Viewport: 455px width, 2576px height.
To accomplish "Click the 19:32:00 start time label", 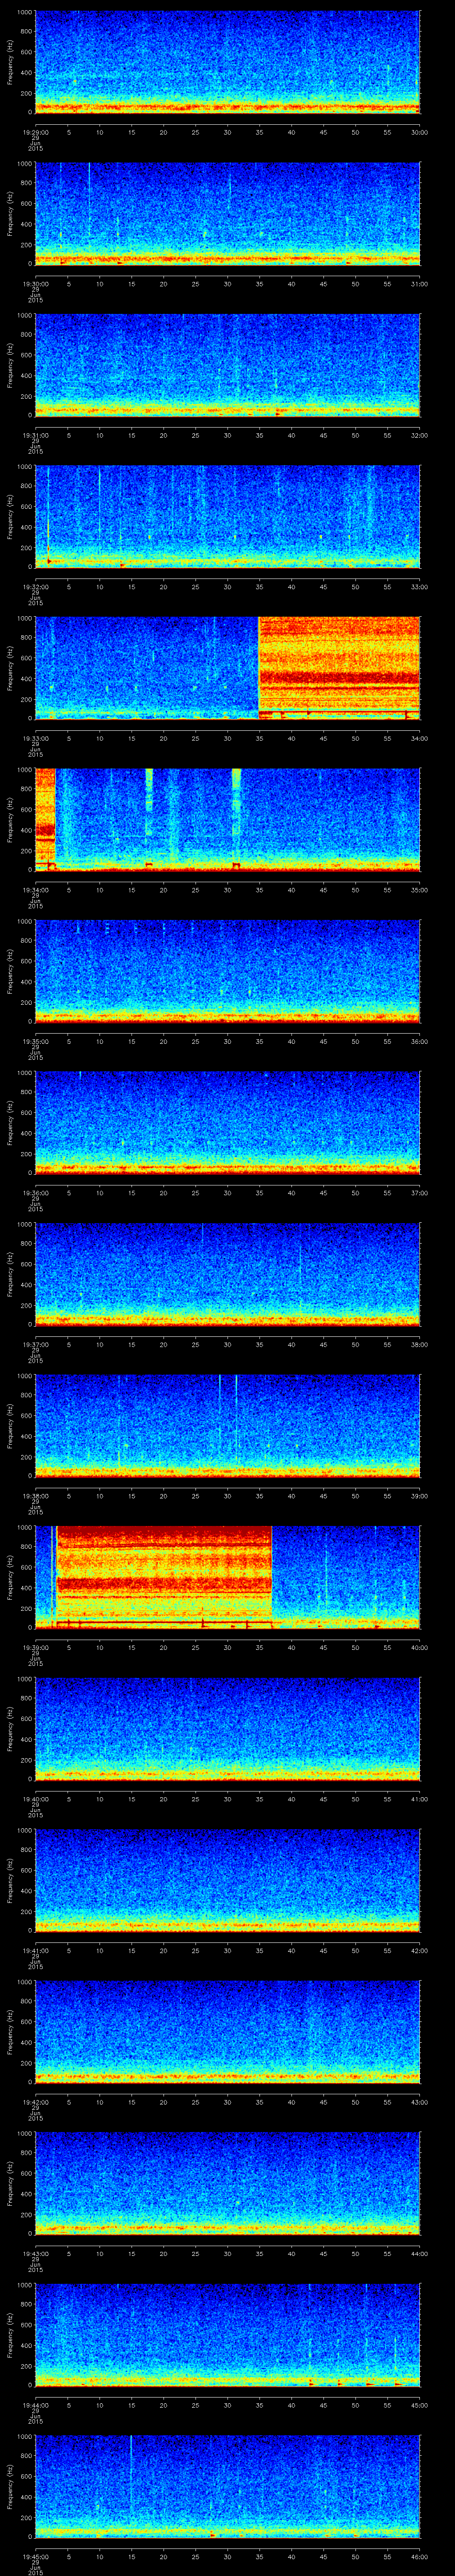I will tap(35, 587).
